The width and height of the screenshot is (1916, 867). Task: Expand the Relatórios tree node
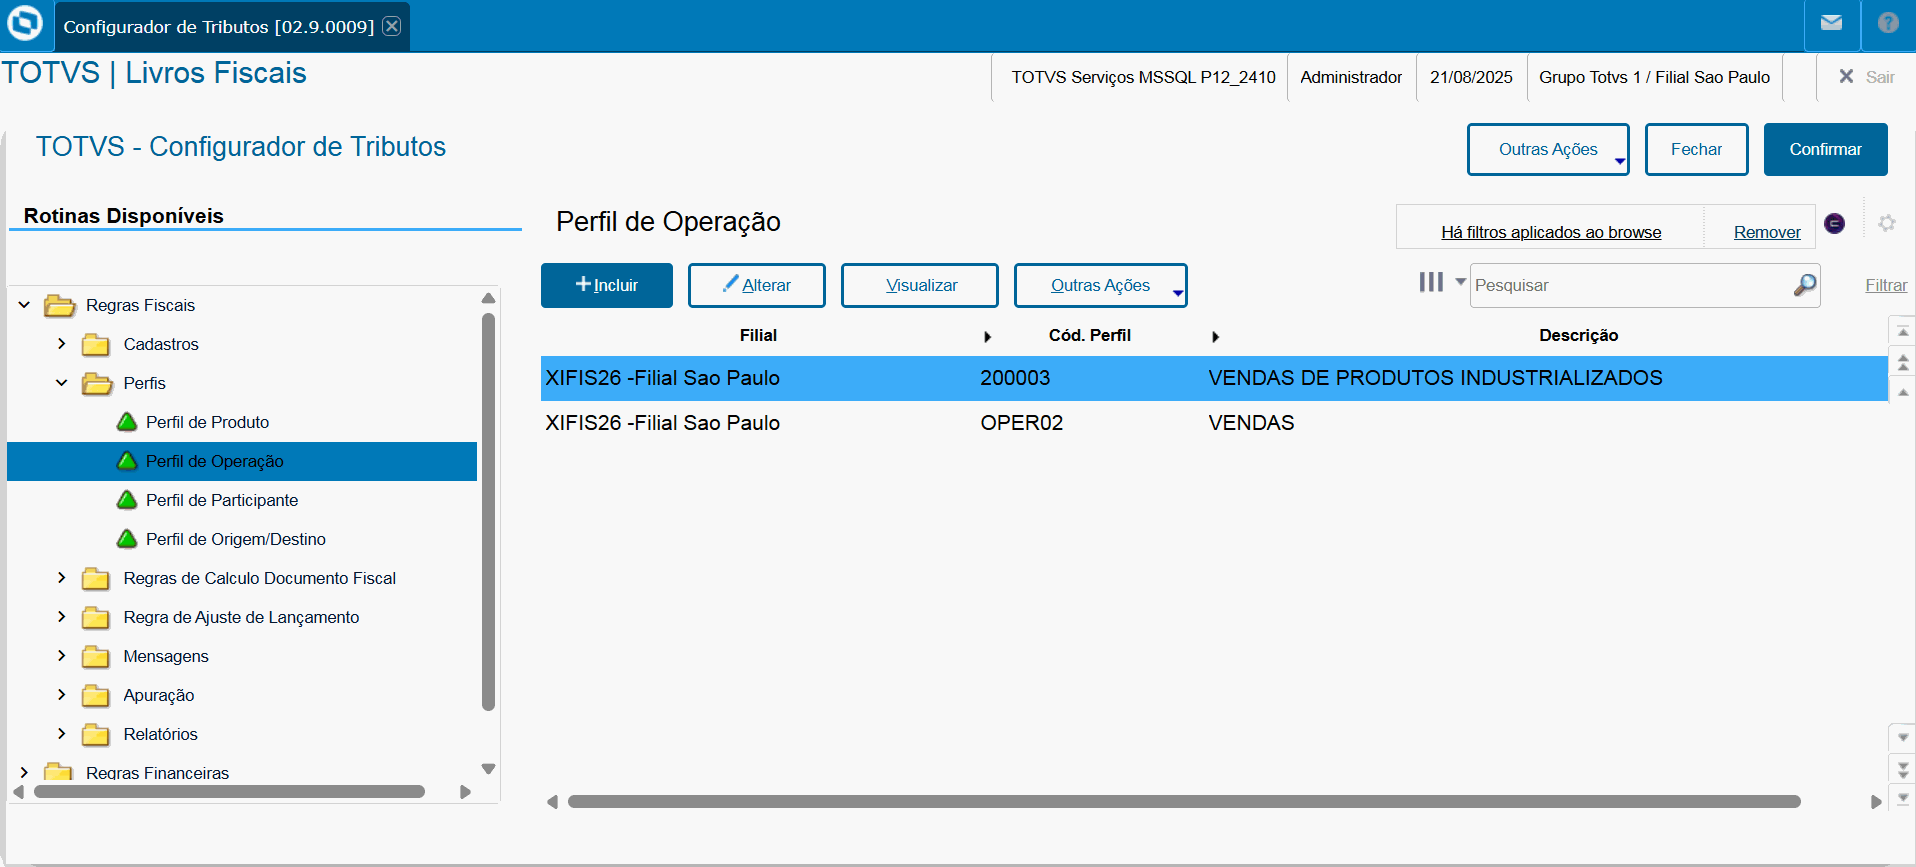click(x=62, y=734)
